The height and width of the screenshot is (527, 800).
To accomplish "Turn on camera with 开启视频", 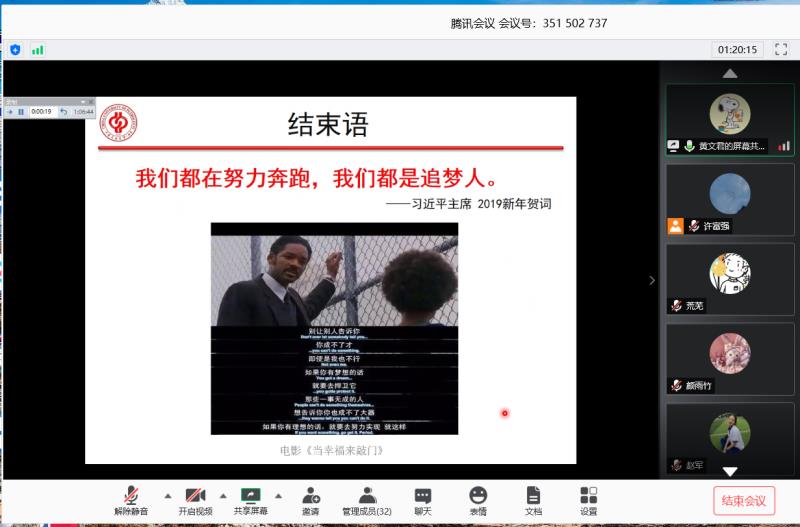I will click(195, 500).
